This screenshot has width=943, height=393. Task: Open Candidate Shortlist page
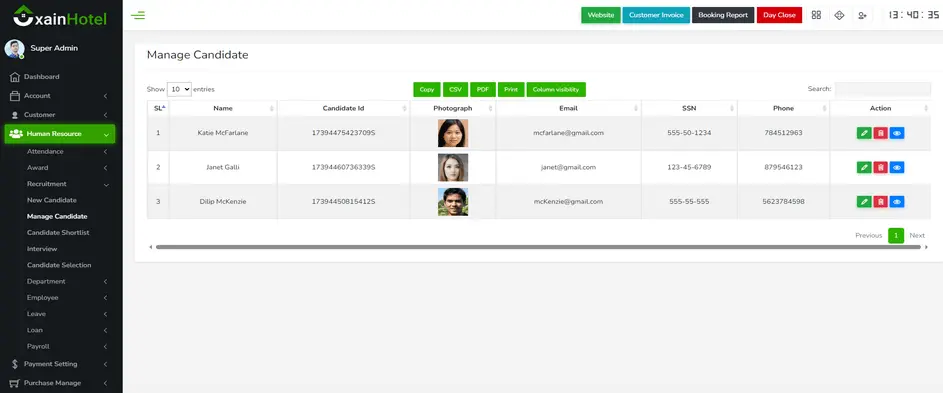(58, 233)
